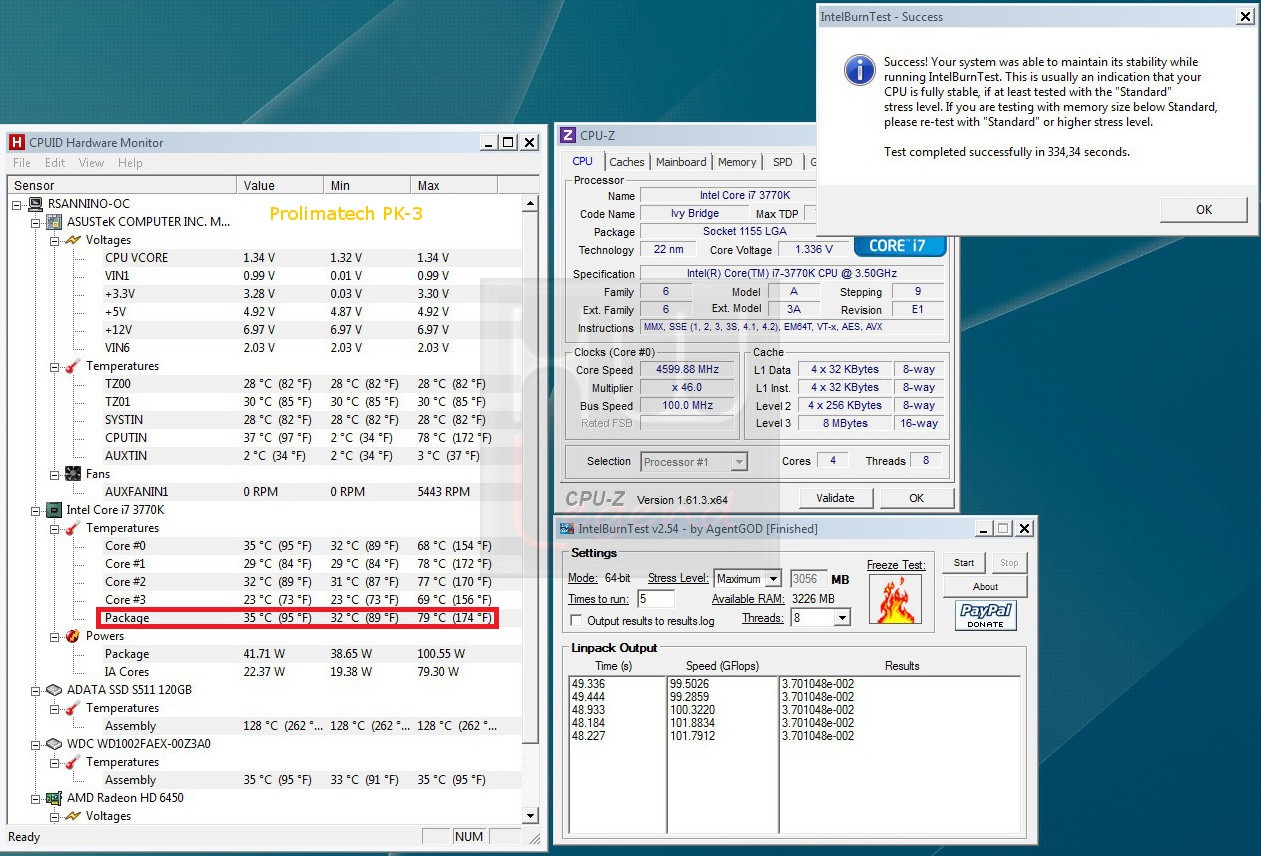1261x856 pixels.
Task: Open the View menu in Hardware Monitor
Action: coord(91,163)
